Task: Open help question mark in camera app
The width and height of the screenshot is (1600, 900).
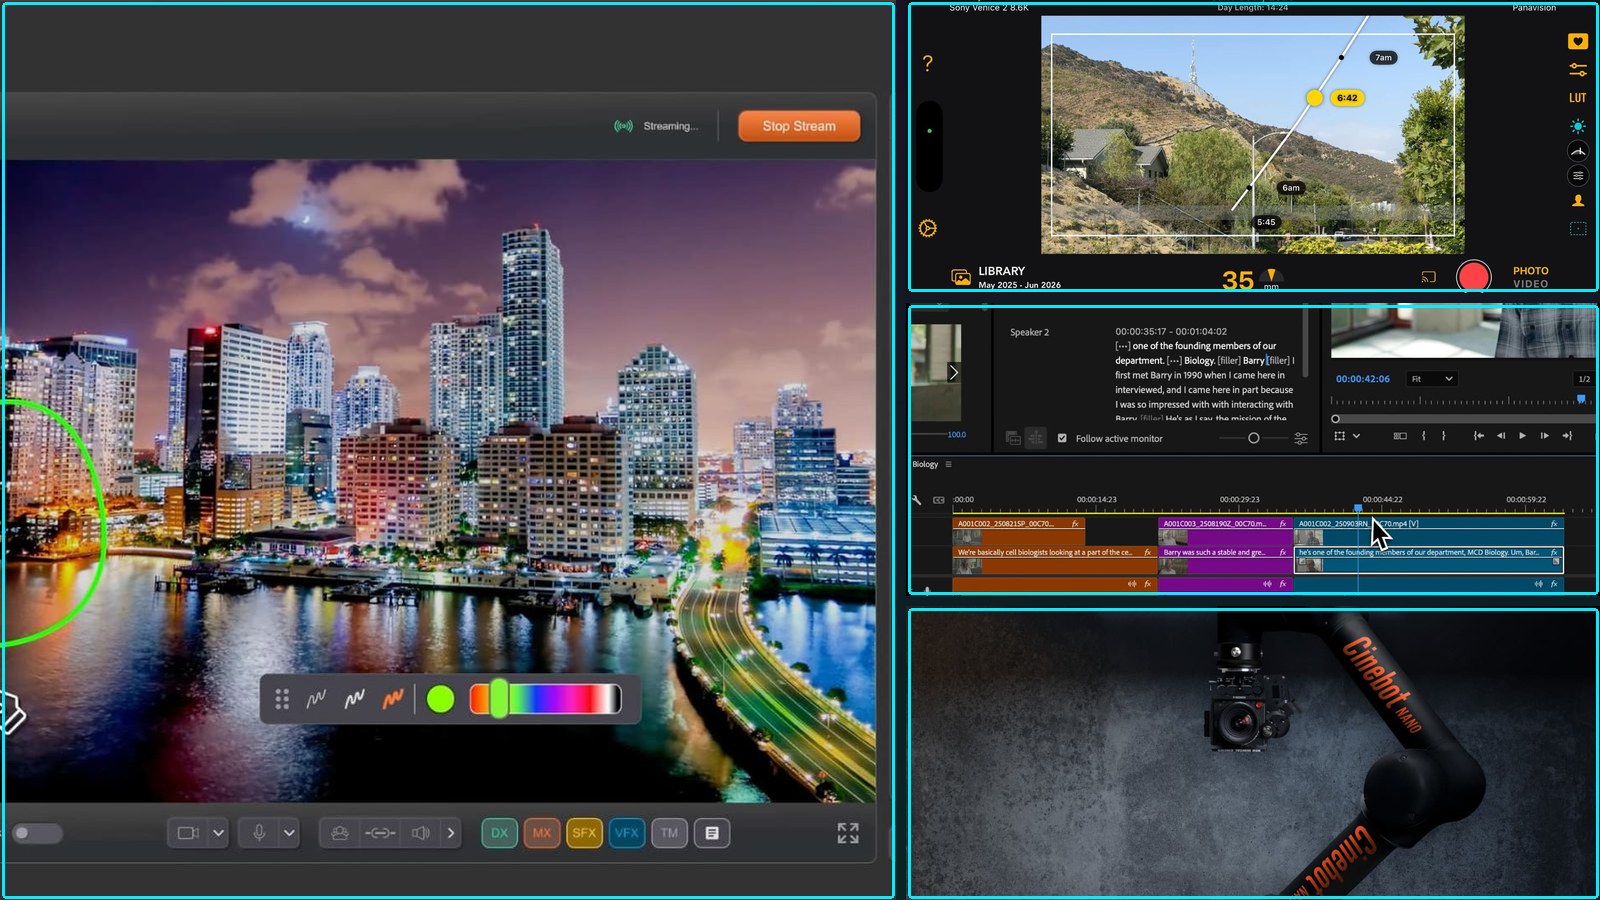Action: [x=927, y=63]
